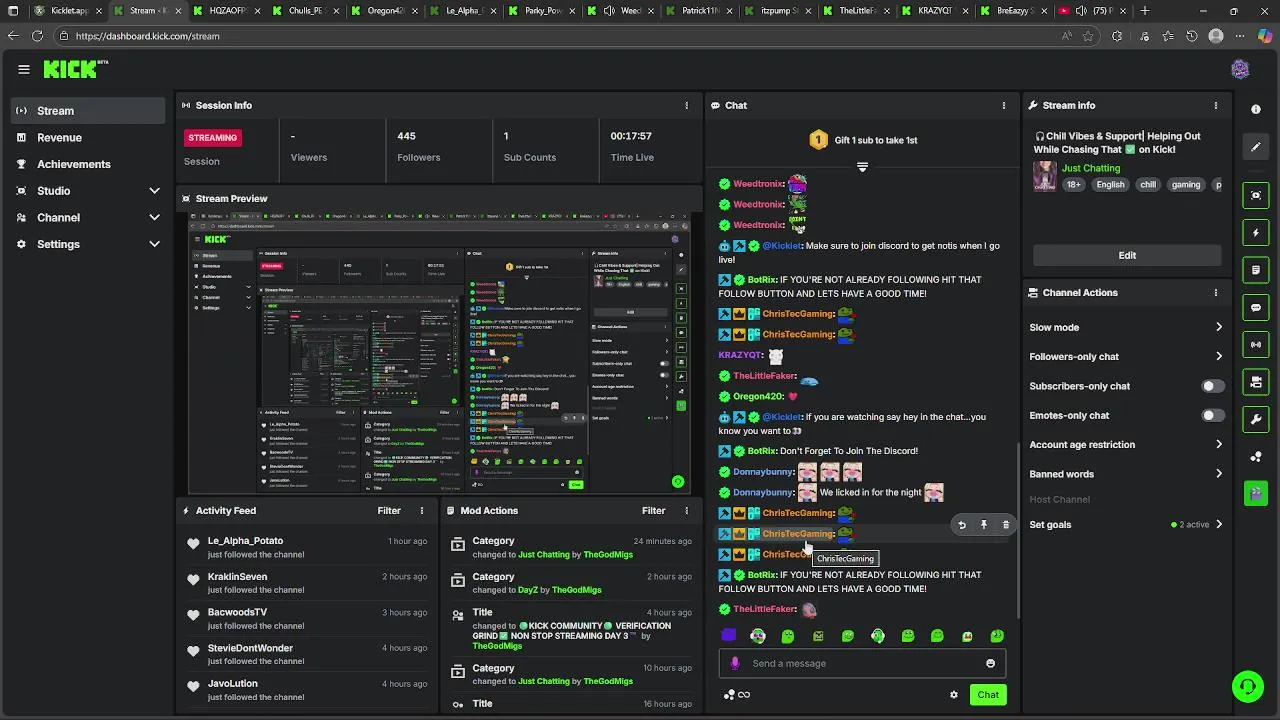The height and width of the screenshot is (720, 1280).
Task: Click the restore arrow on highlighted ChrisTecGaming message
Action: (x=962, y=525)
